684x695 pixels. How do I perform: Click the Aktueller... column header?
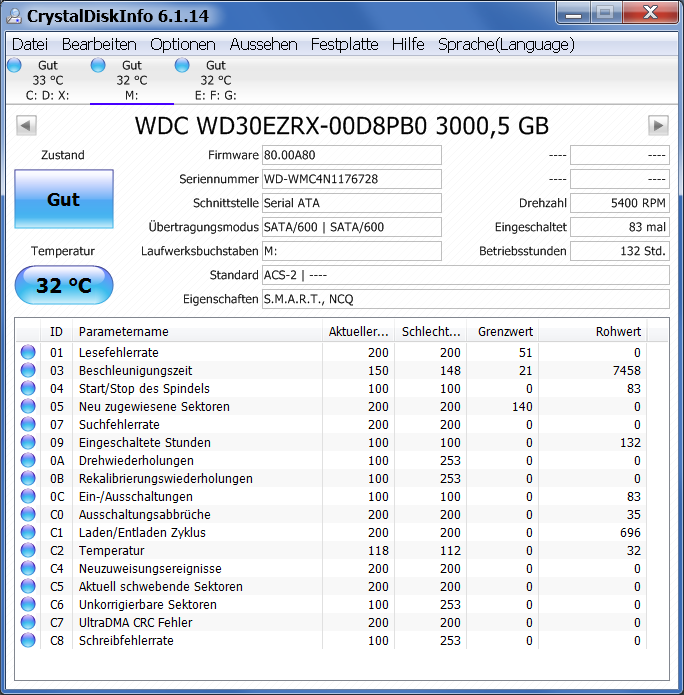[x=358, y=332]
